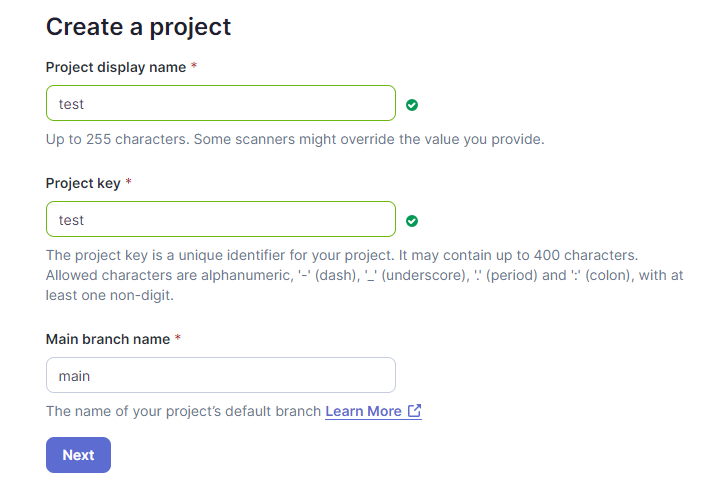The width and height of the screenshot is (714, 490).
Task: Click the red asterisk next to Main branch name
Action: pos(178,338)
